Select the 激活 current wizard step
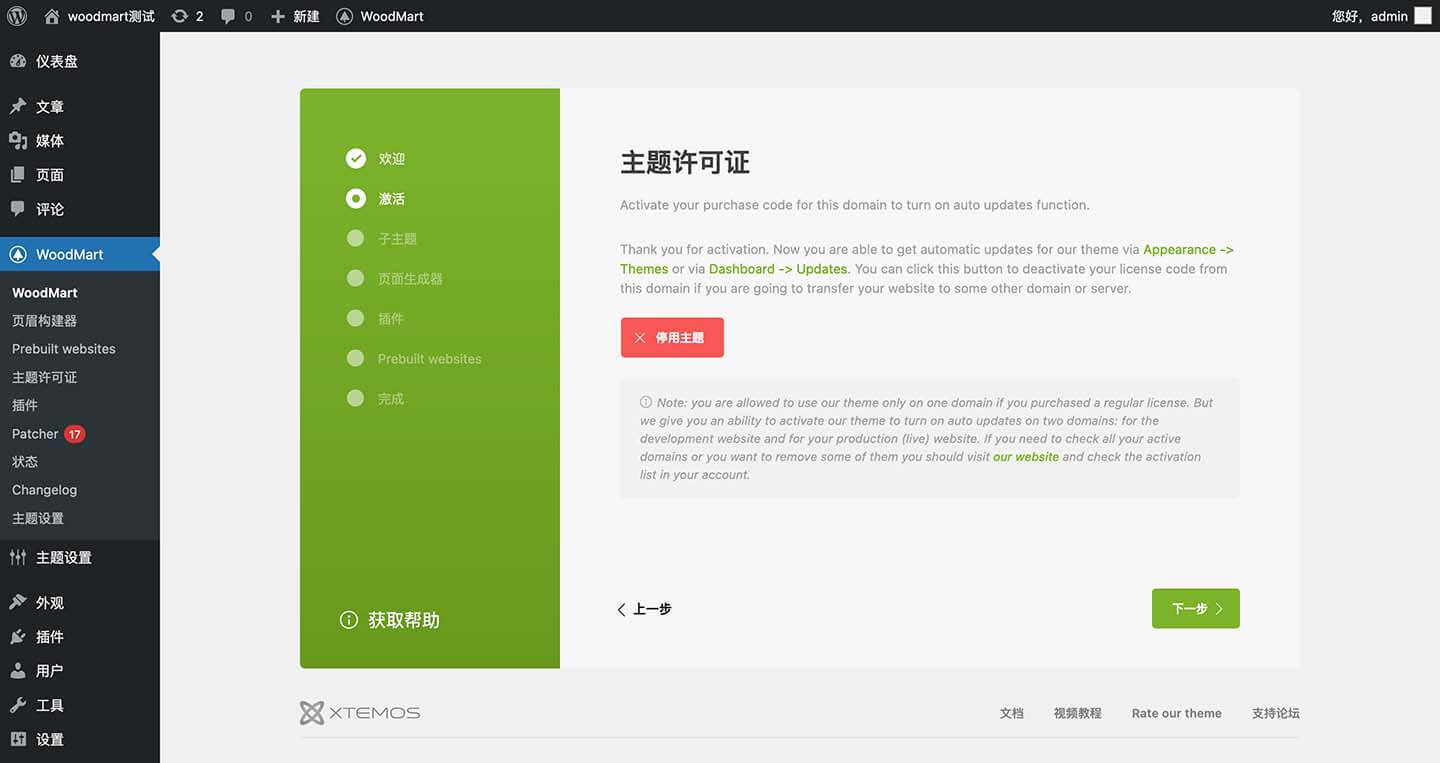This screenshot has width=1440, height=763. [x=376, y=199]
